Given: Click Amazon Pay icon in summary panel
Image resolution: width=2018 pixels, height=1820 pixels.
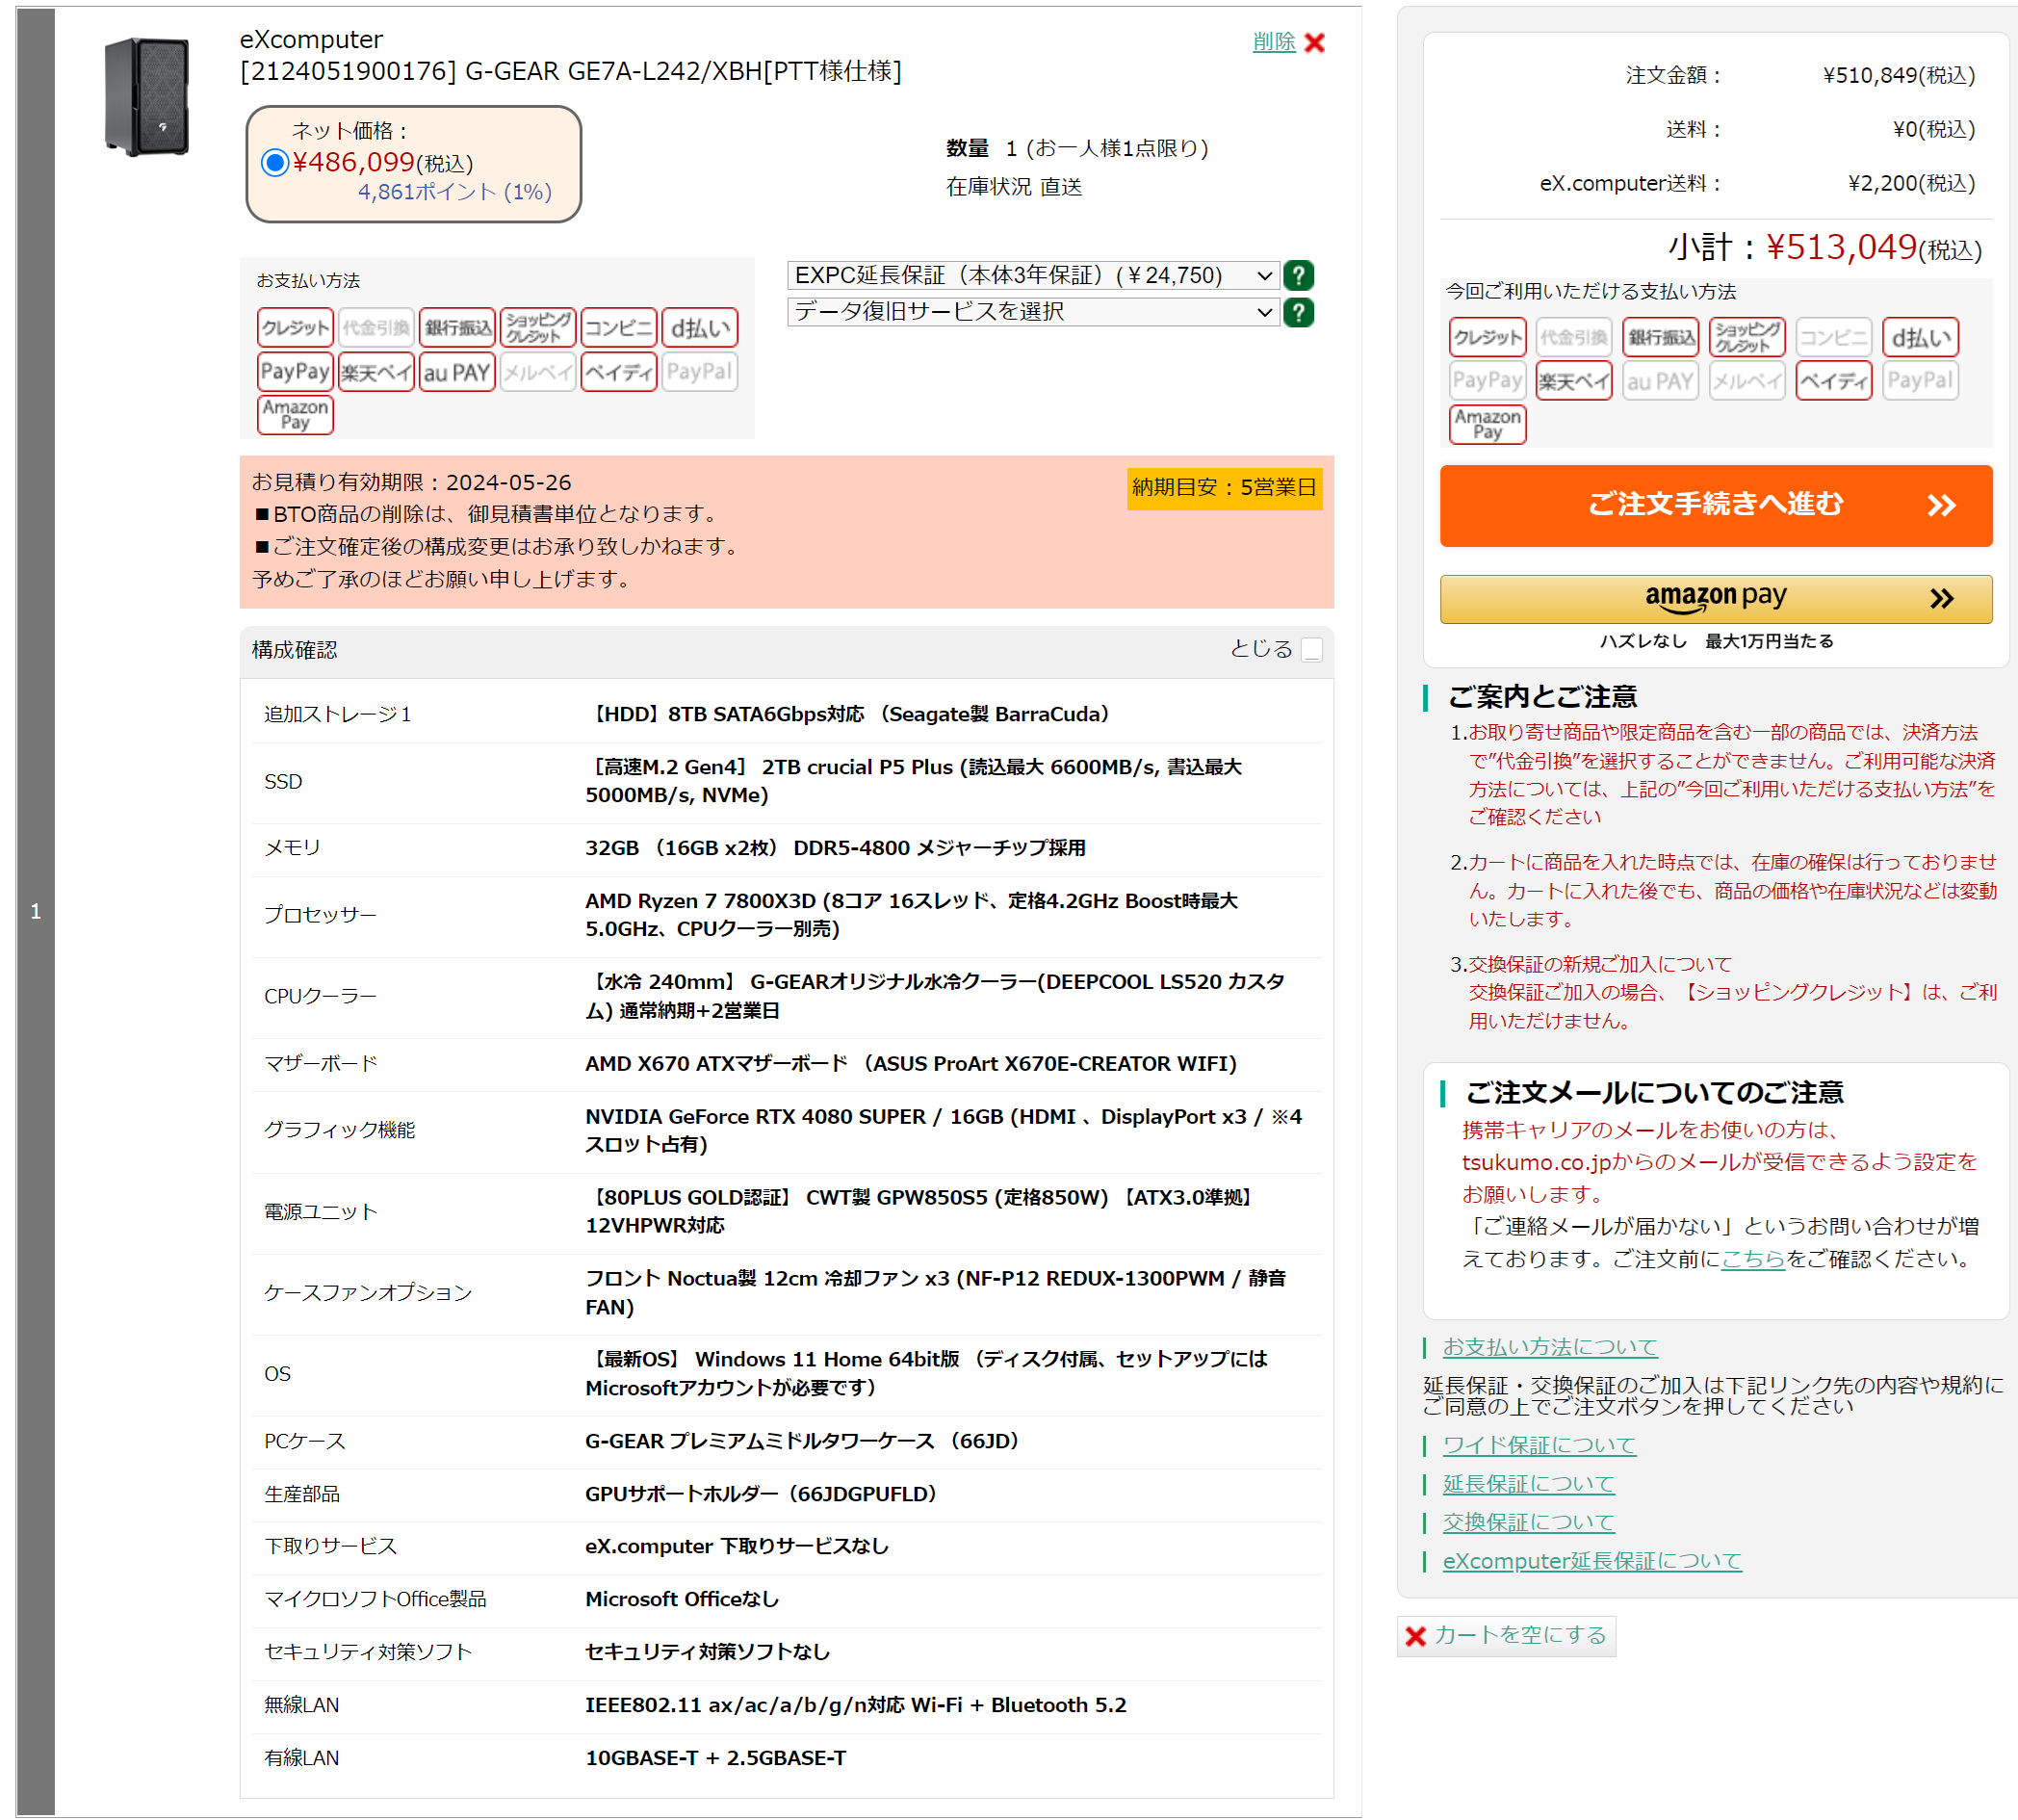Looking at the screenshot, I should coord(1487,424).
